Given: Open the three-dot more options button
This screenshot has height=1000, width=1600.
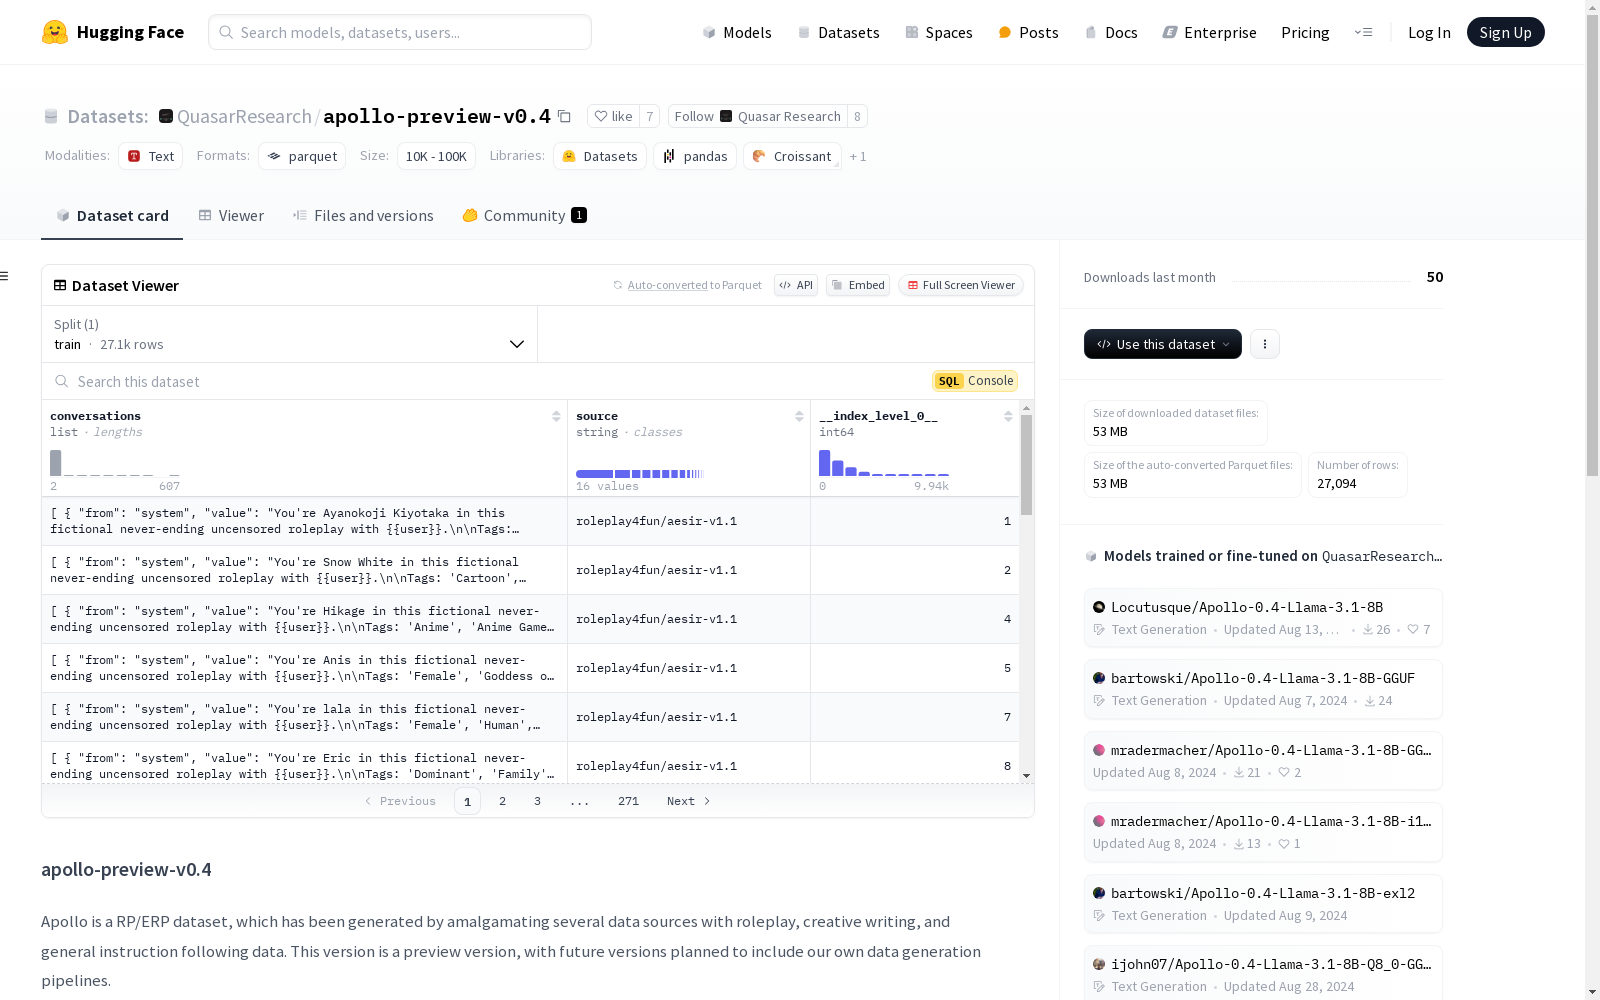Looking at the screenshot, I should point(1265,344).
